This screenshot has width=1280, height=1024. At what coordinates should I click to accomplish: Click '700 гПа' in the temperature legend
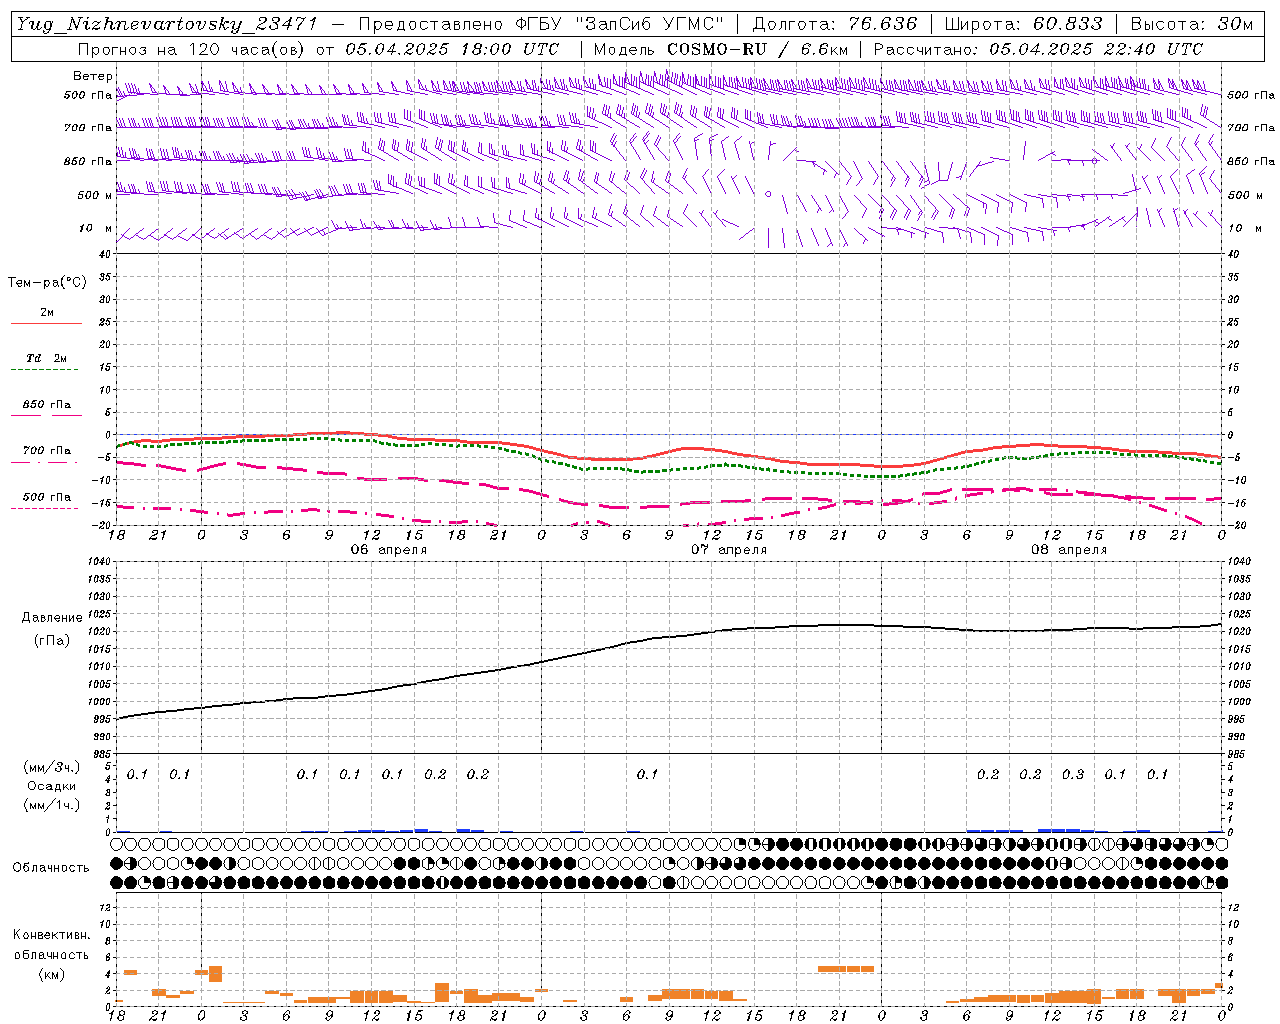pyautogui.click(x=46, y=451)
